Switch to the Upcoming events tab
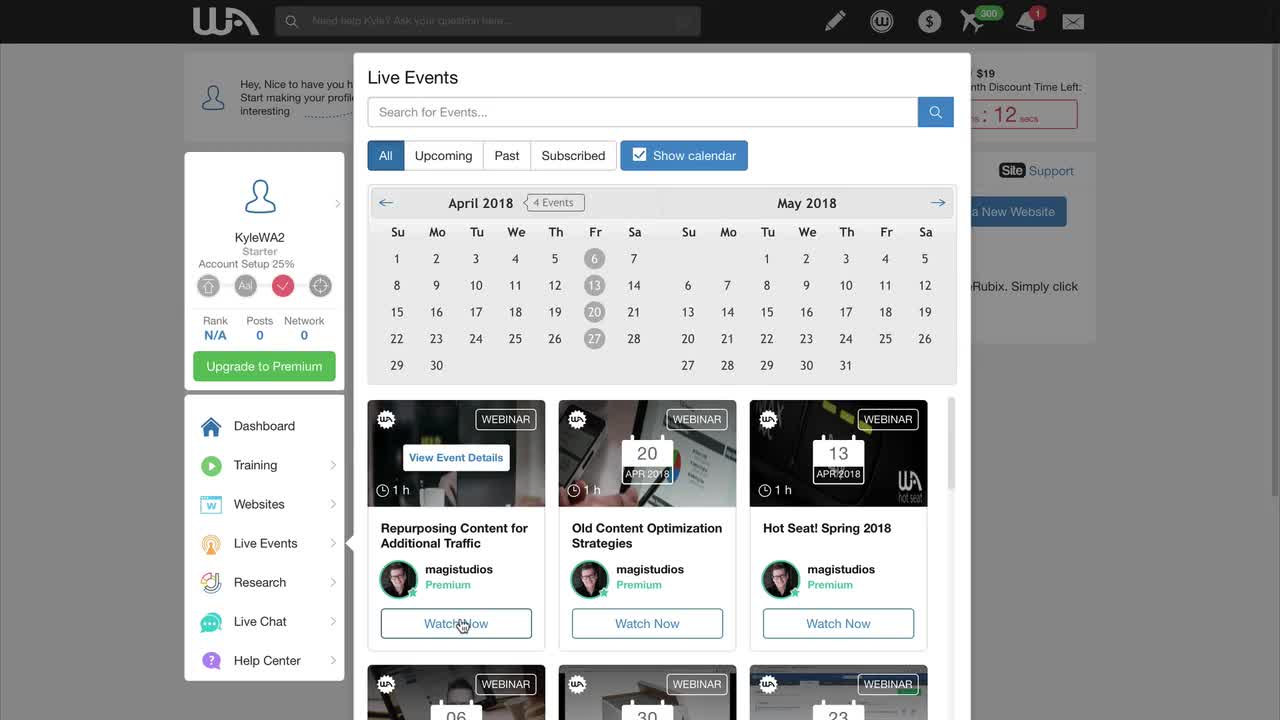Image resolution: width=1280 pixels, height=720 pixels. coord(443,155)
